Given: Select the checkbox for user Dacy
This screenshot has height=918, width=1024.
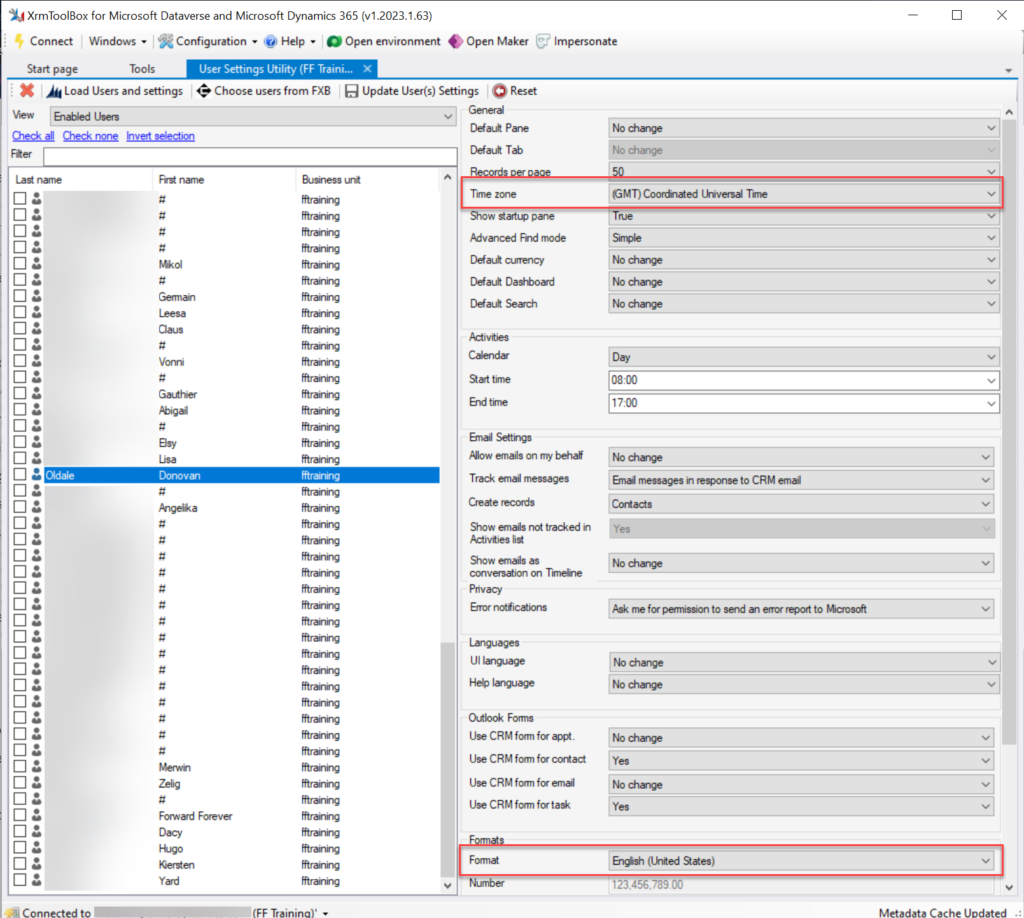Looking at the screenshot, I should tap(20, 831).
